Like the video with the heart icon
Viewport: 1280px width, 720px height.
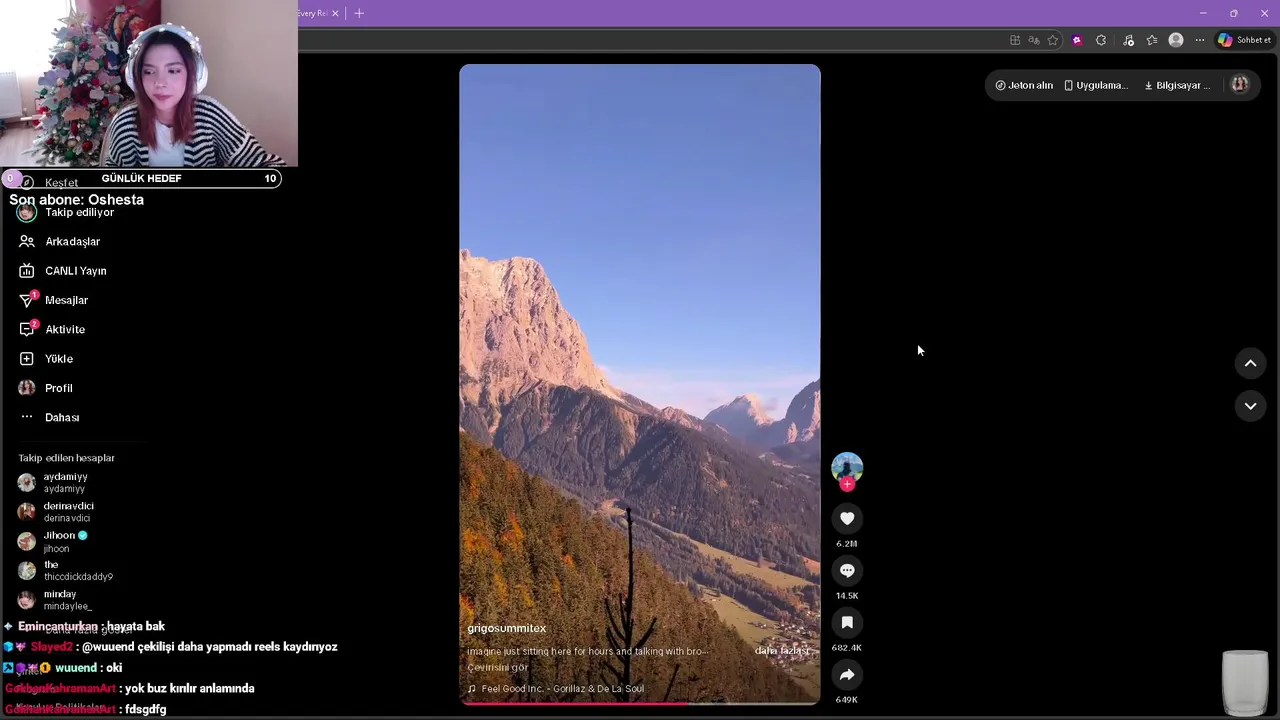(847, 518)
